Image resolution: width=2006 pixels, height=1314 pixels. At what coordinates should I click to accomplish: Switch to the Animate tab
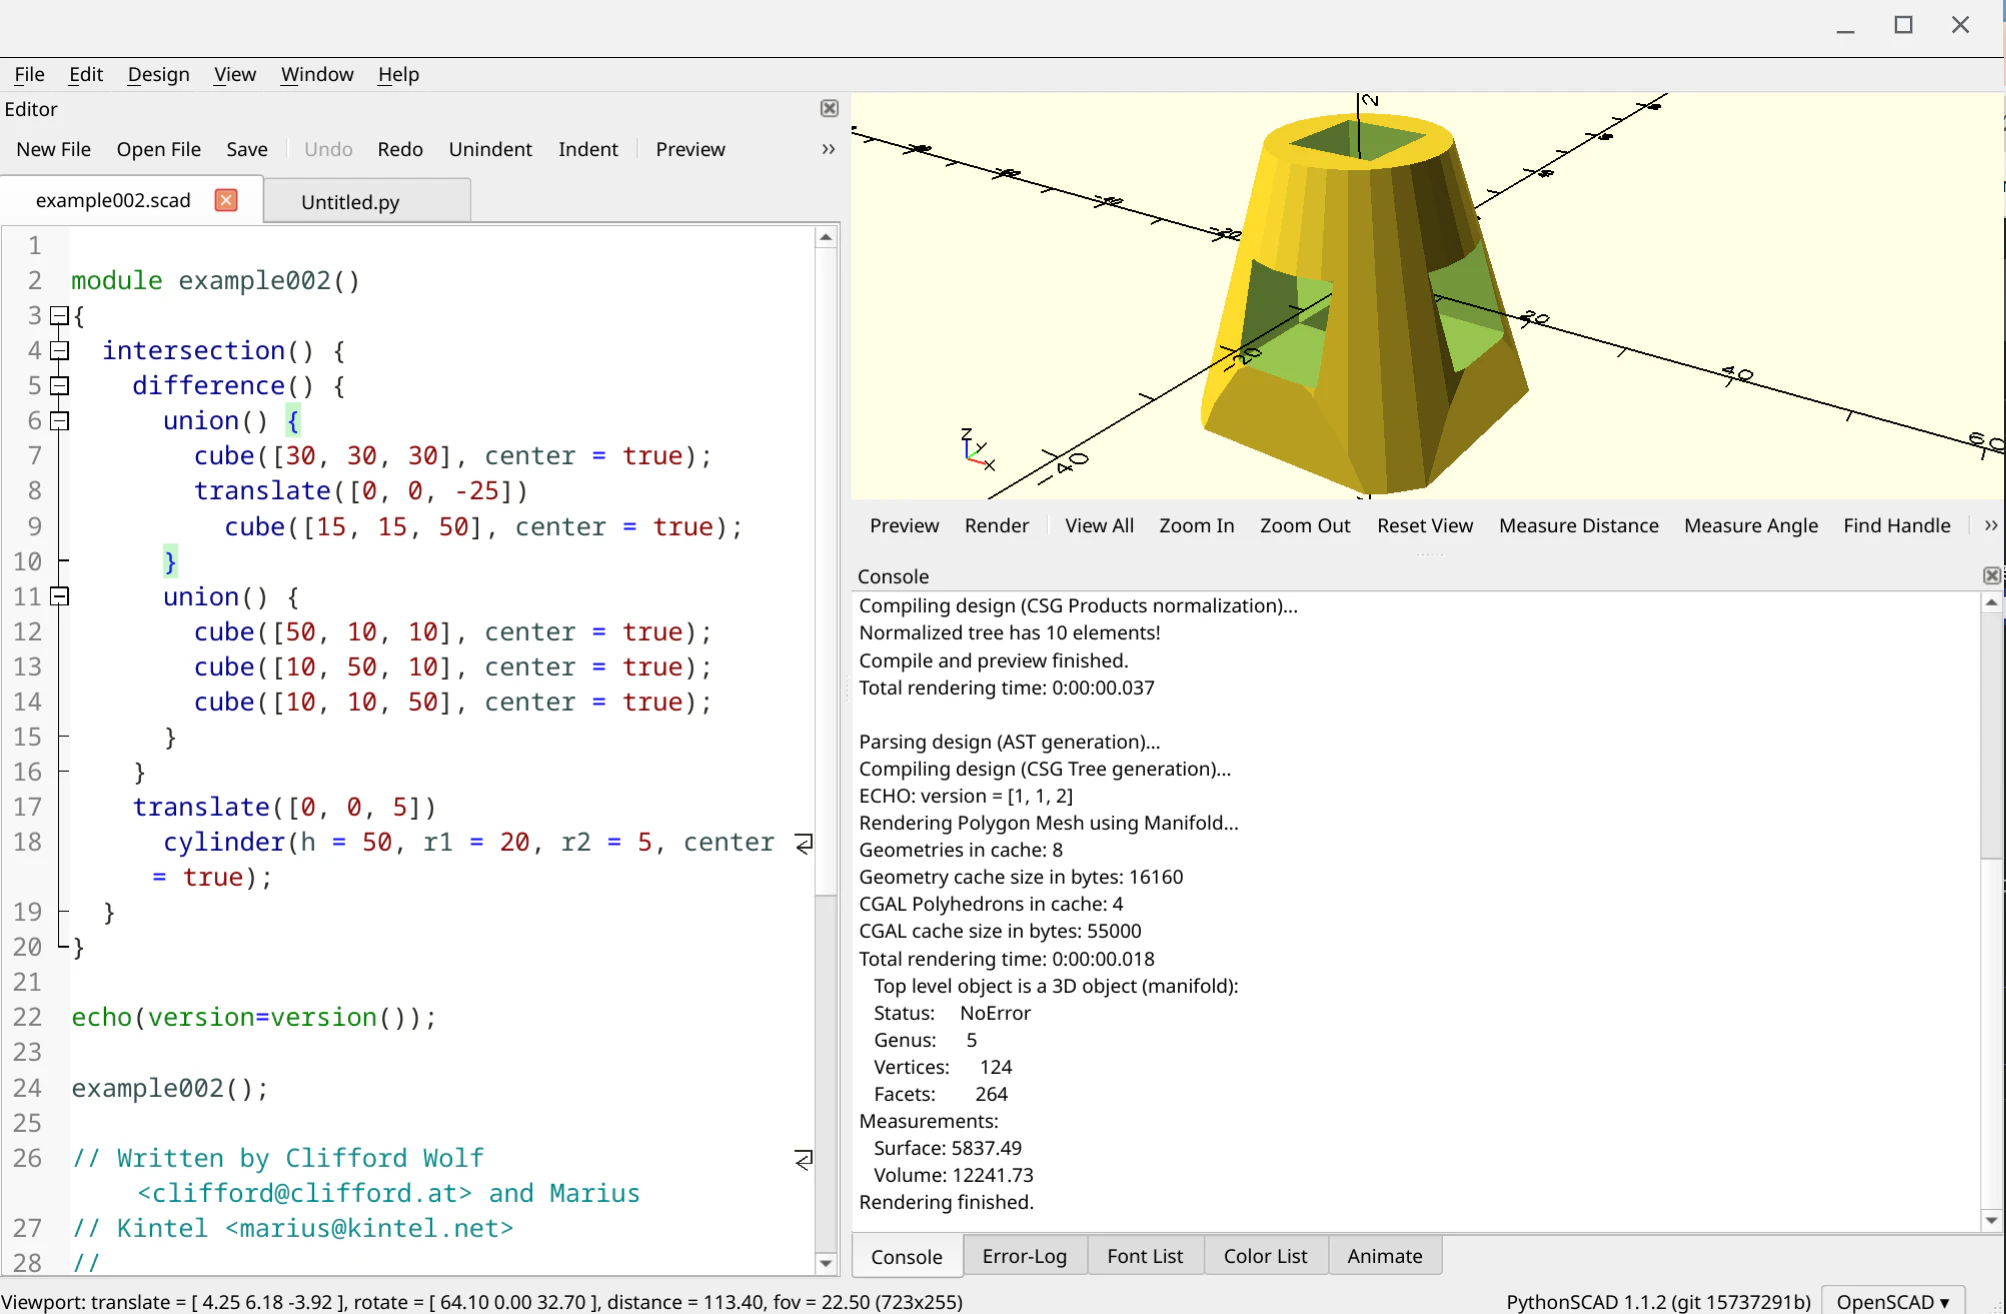[1384, 1255]
